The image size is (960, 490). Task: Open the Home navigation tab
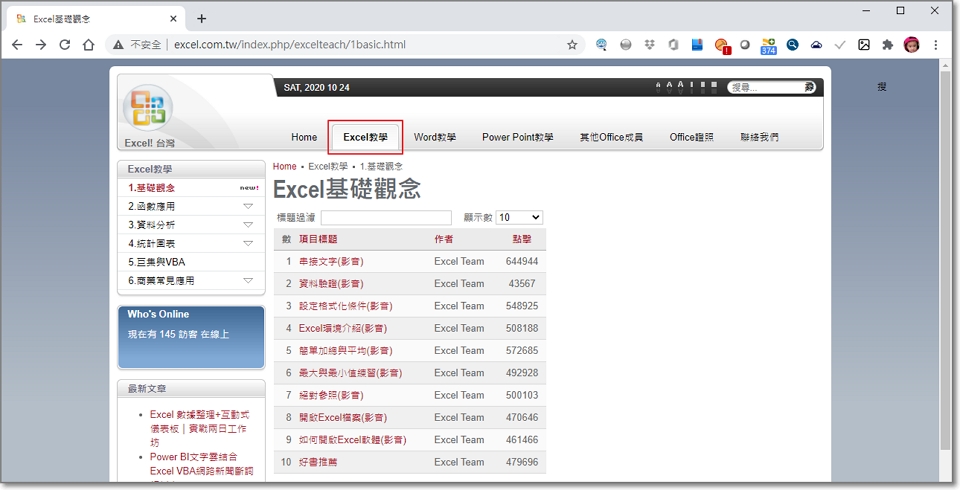[304, 137]
